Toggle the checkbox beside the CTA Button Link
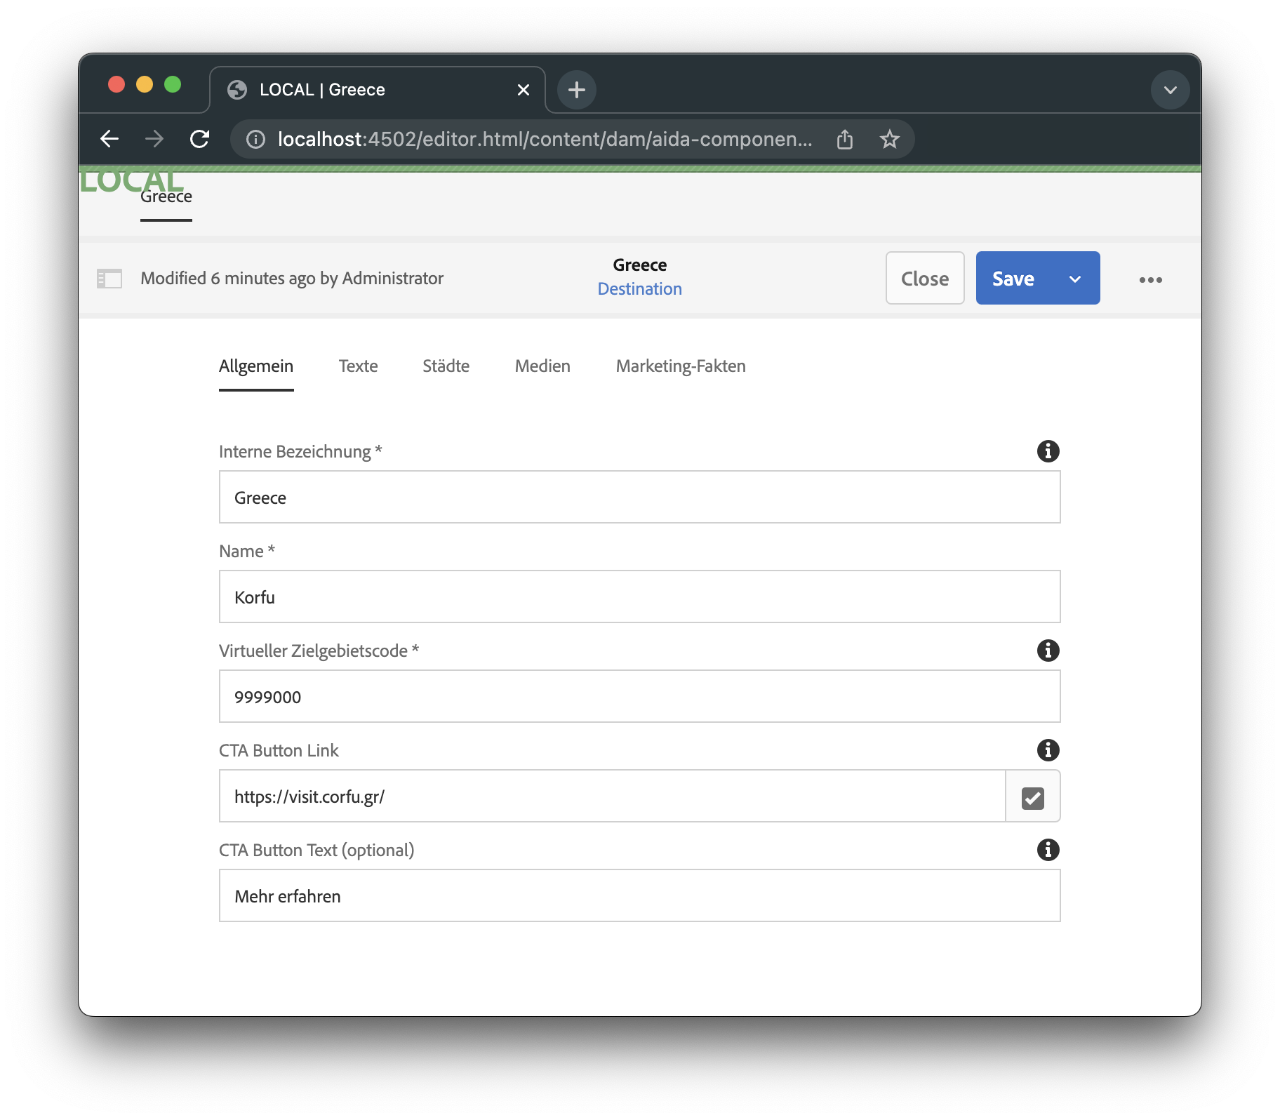Viewport: 1280px width, 1120px height. pos(1032,796)
